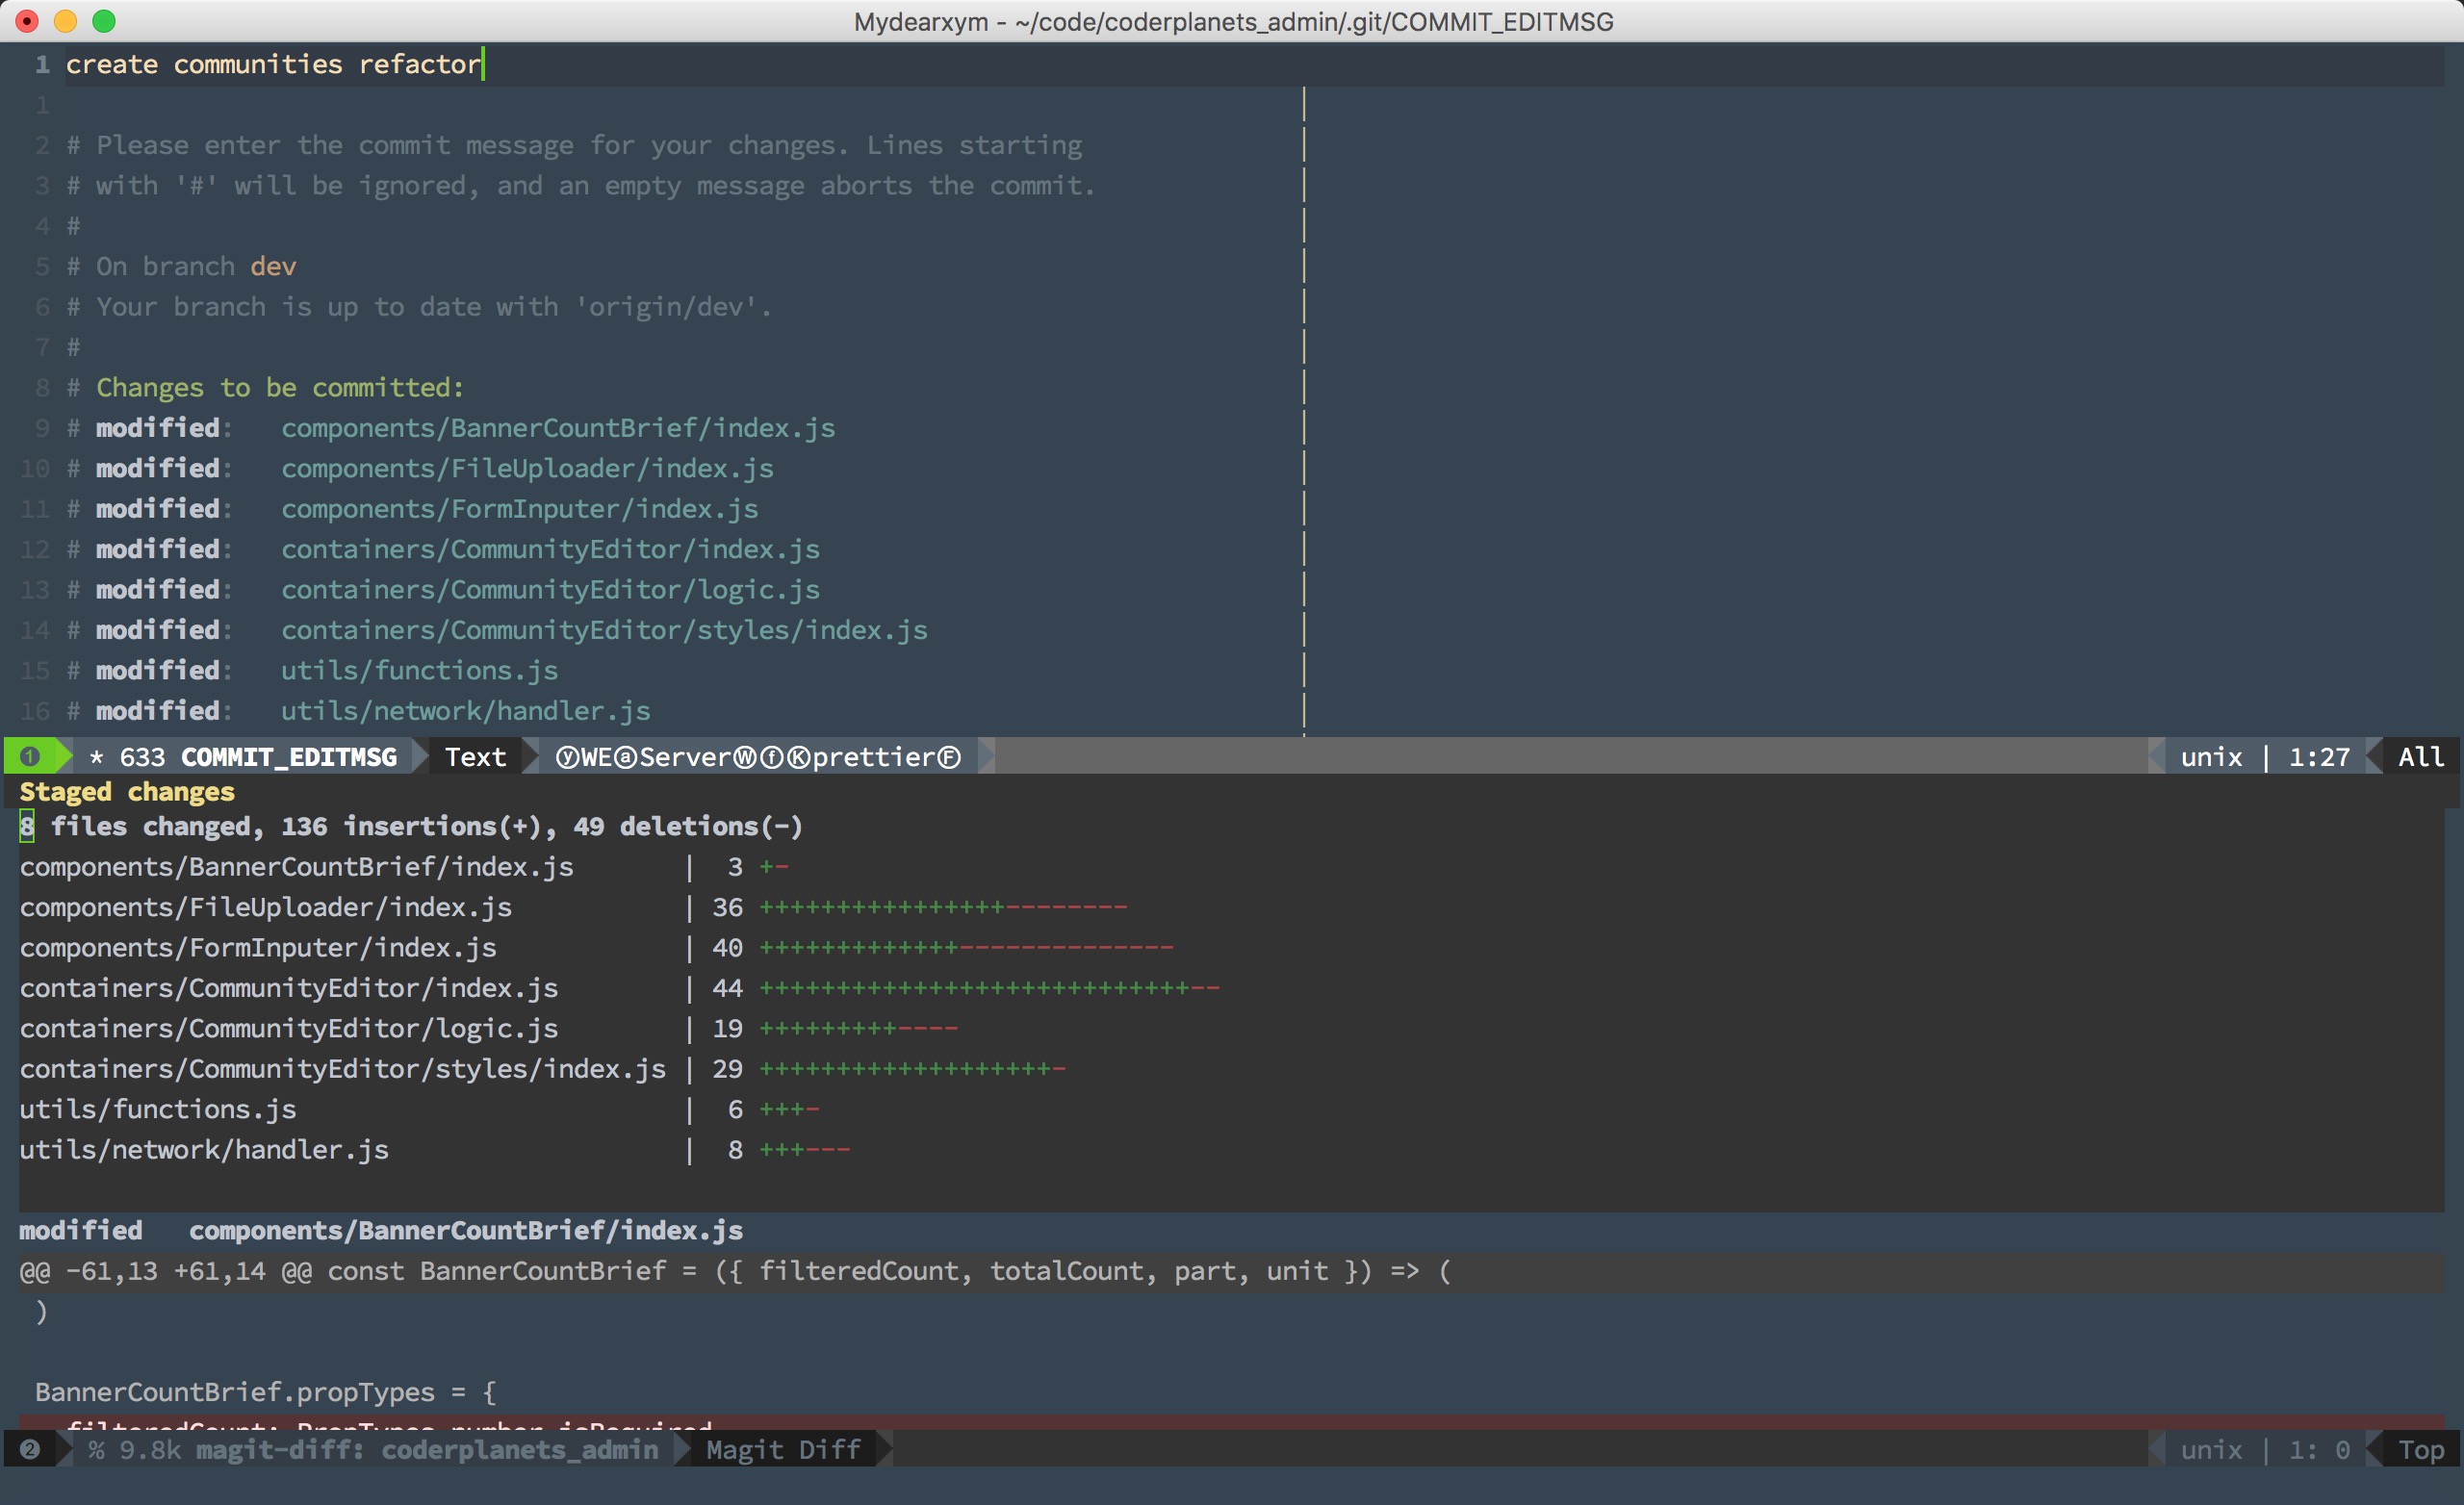This screenshot has width=2464, height=1505.
Task: Click the circled a minor-mode icon
Action: point(626,758)
